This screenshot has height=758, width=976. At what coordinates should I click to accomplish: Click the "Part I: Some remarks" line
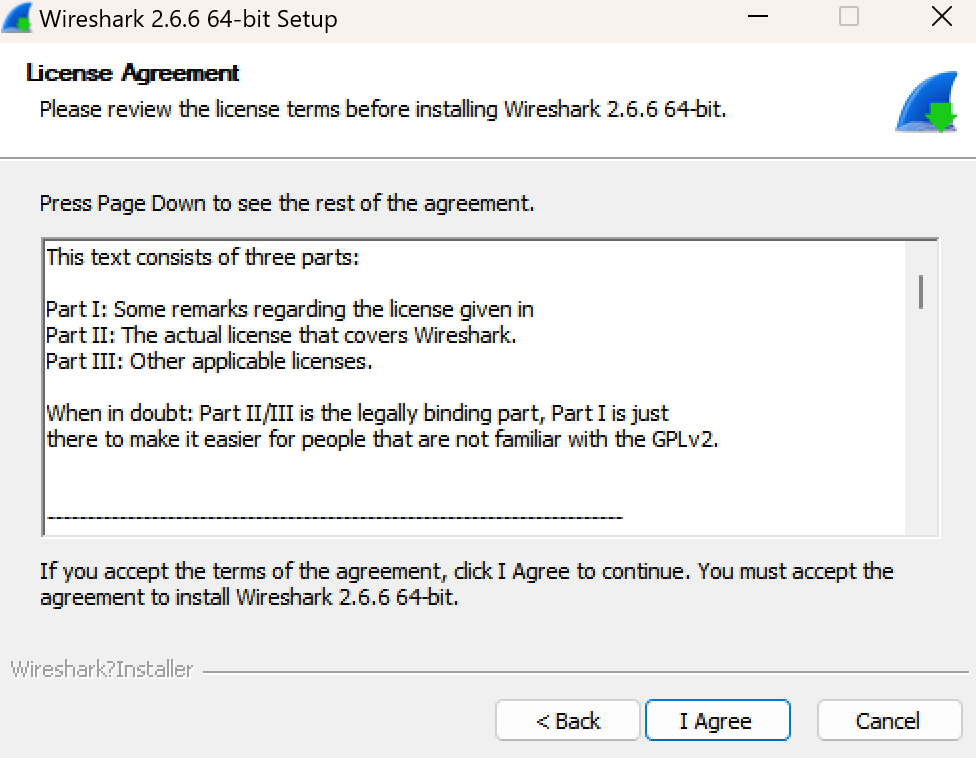pos(290,310)
